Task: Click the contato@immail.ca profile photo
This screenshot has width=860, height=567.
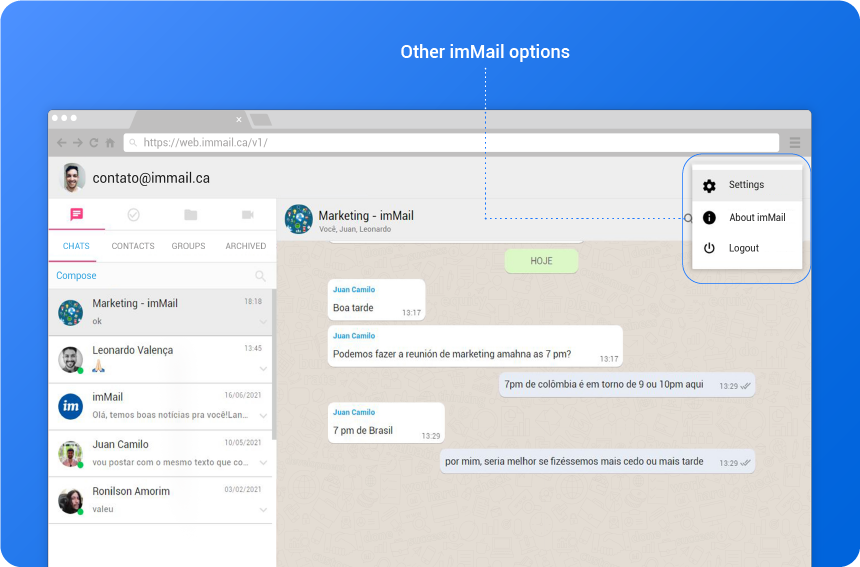Action: click(72, 178)
